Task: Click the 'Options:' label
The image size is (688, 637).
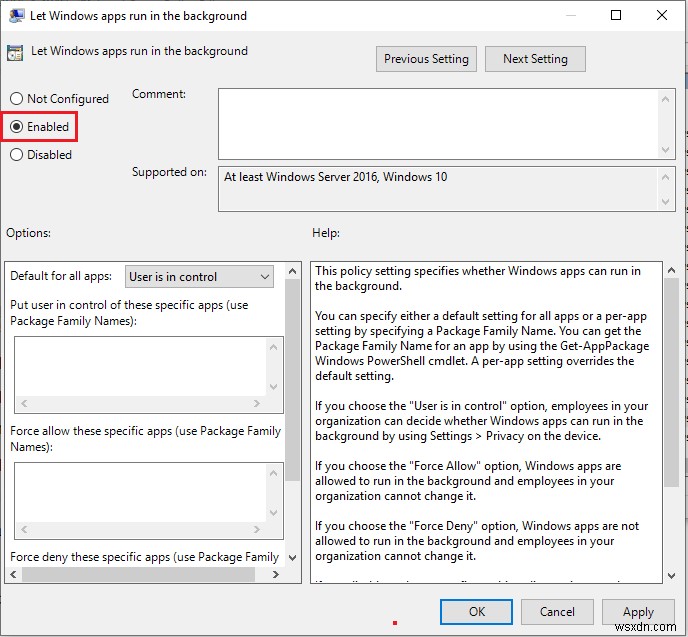Action: (29, 233)
